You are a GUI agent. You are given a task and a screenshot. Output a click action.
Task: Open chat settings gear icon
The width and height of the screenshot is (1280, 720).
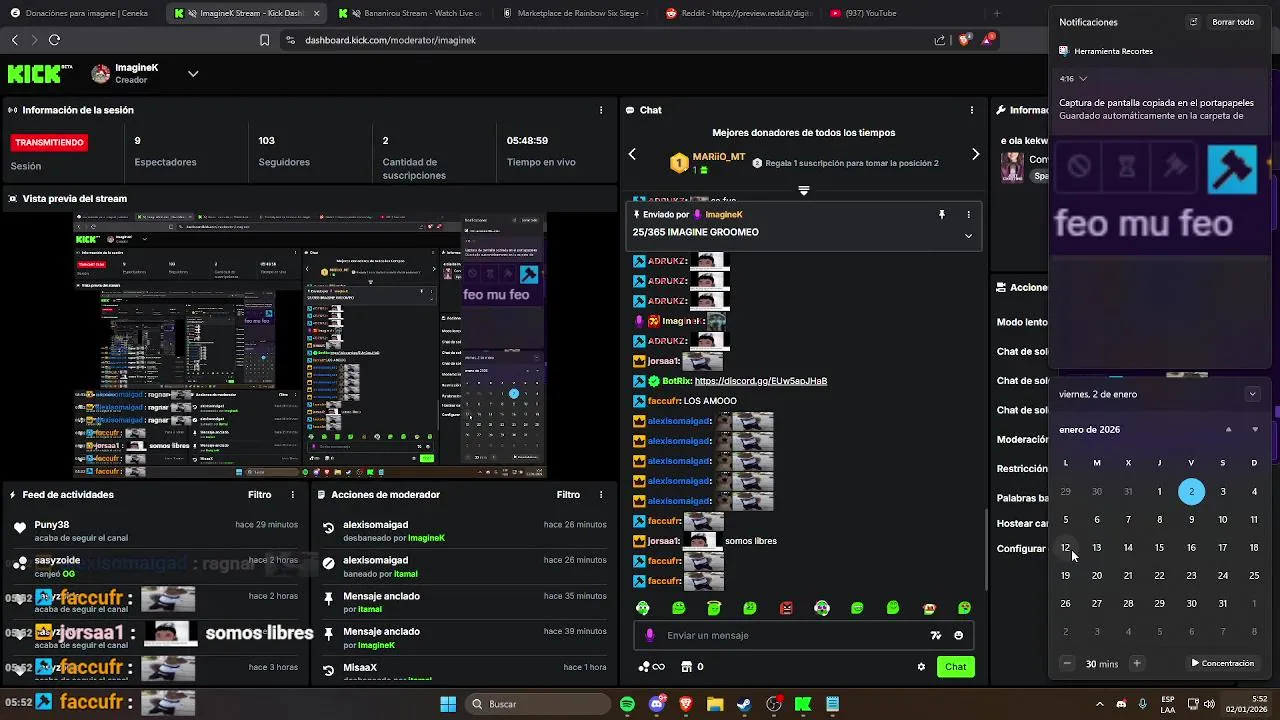click(x=921, y=667)
